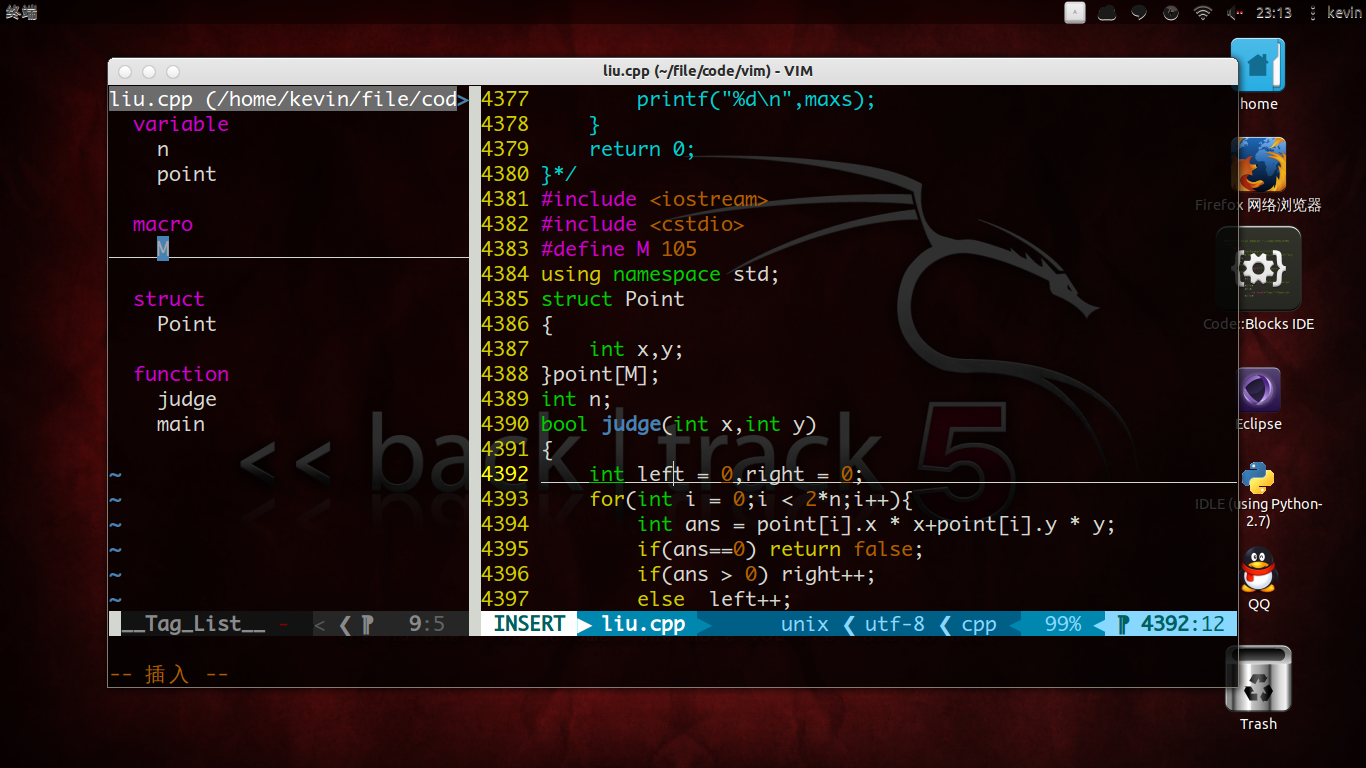Open the messaging chat bubble indicator
Viewport: 1366px width, 768px height.
1139,13
